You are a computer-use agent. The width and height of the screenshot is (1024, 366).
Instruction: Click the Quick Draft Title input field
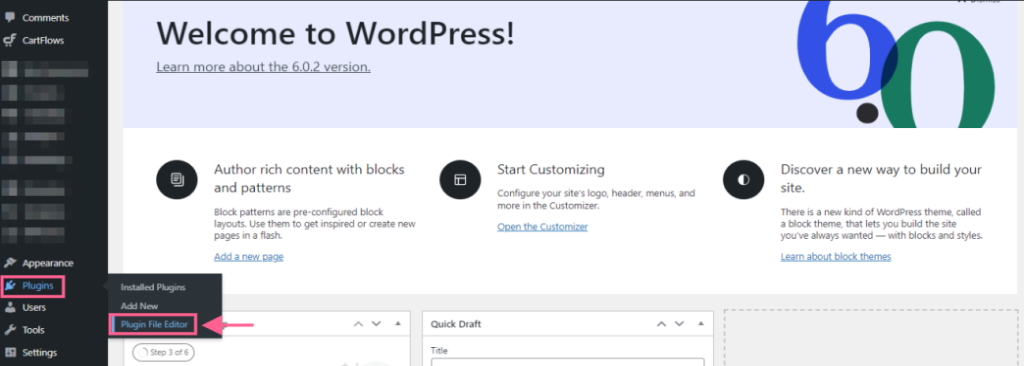(x=568, y=362)
